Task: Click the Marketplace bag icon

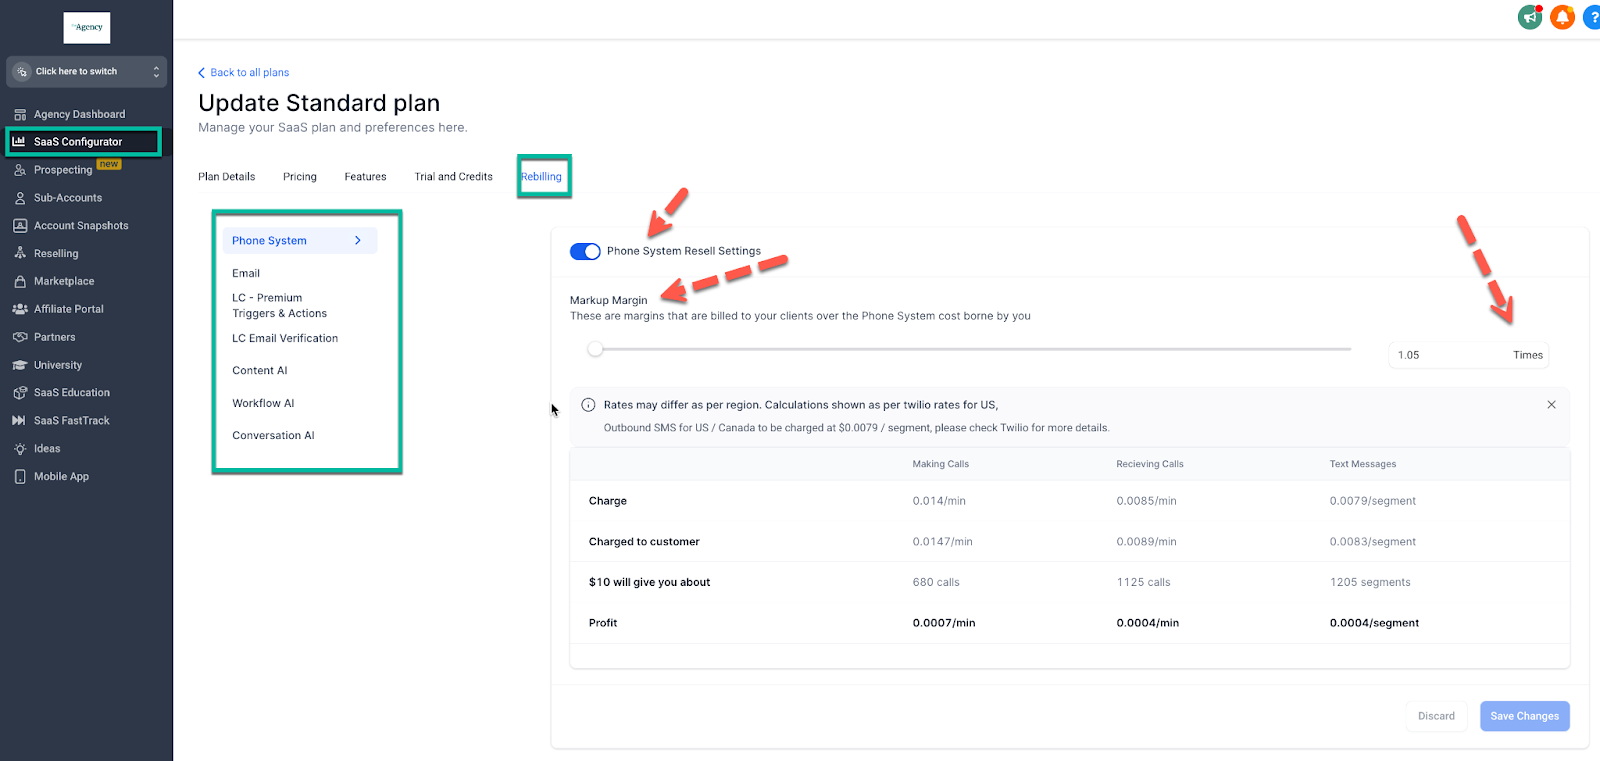Action: (20, 282)
